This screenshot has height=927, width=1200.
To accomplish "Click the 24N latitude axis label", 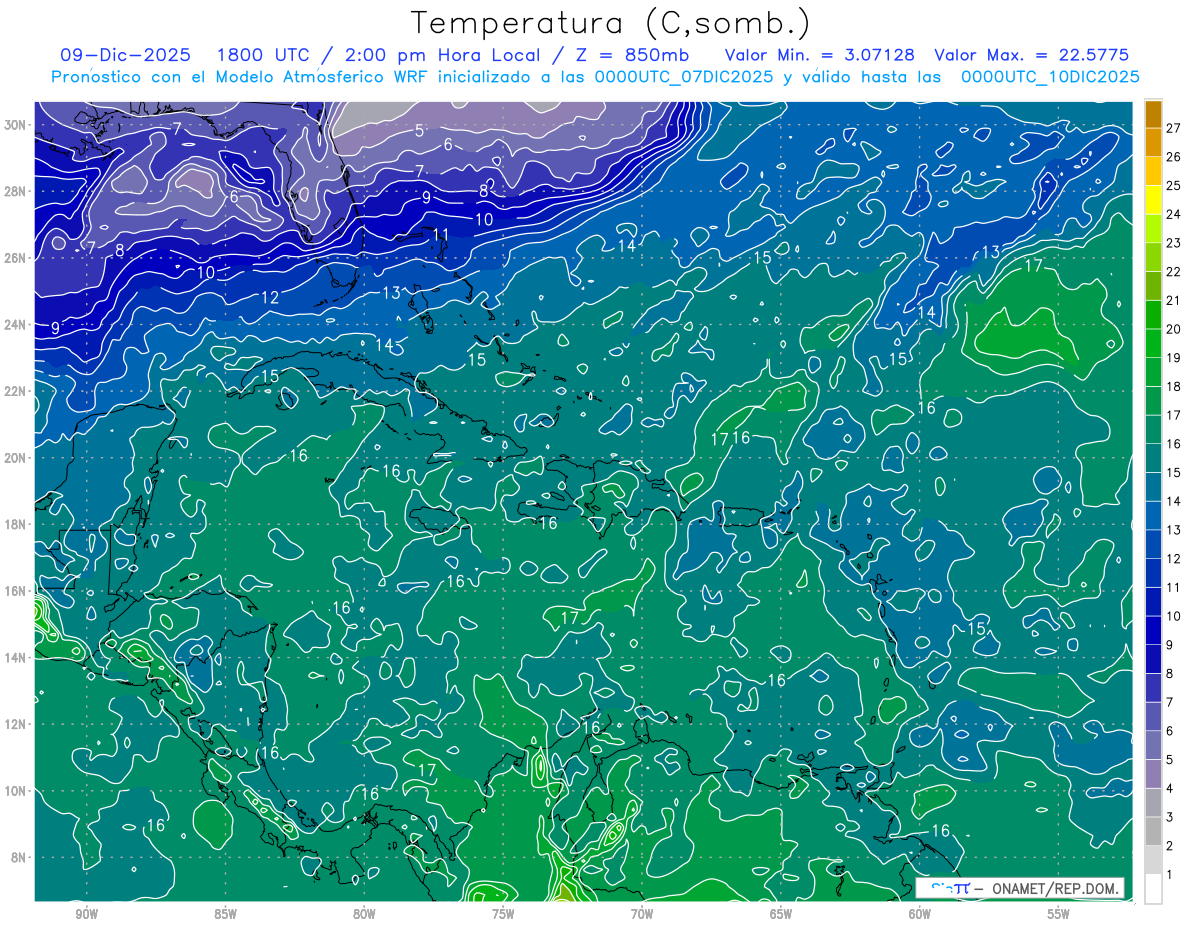I will tap(17, 324).
